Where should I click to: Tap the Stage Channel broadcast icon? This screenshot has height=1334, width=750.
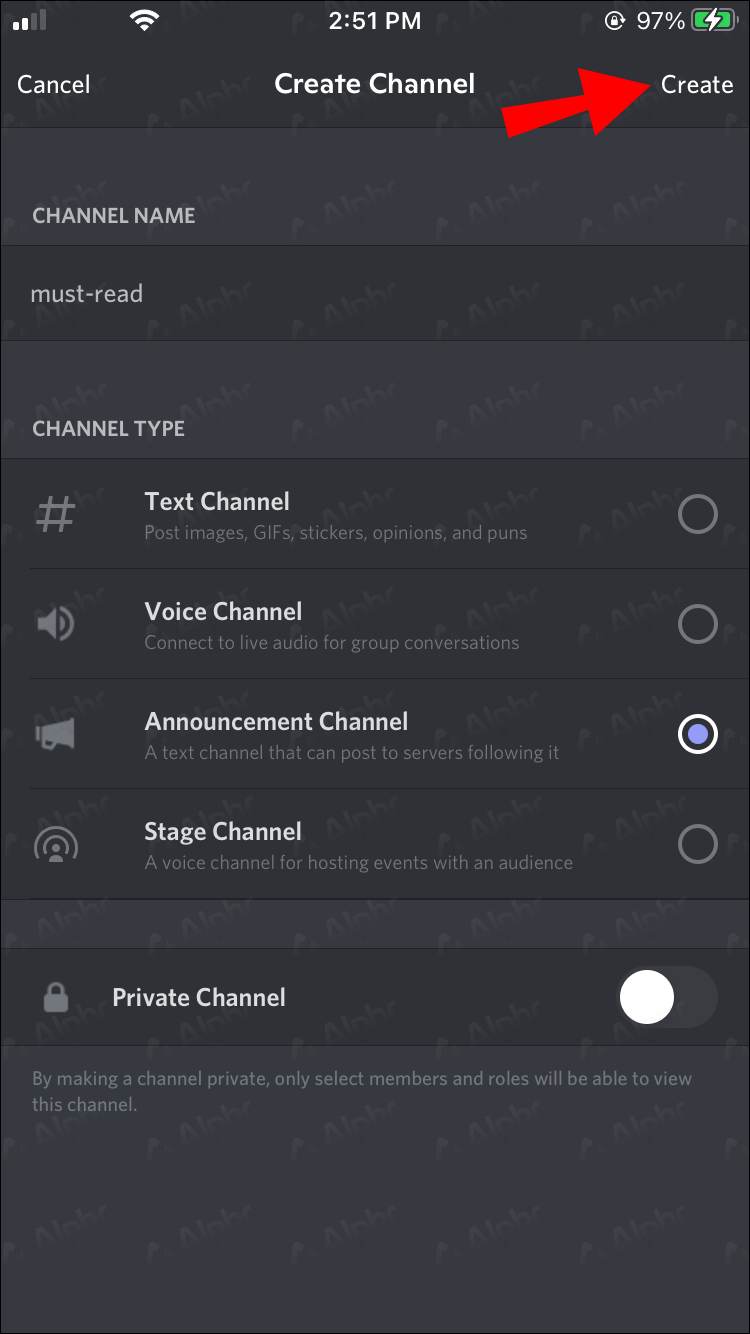coord(56,845)
